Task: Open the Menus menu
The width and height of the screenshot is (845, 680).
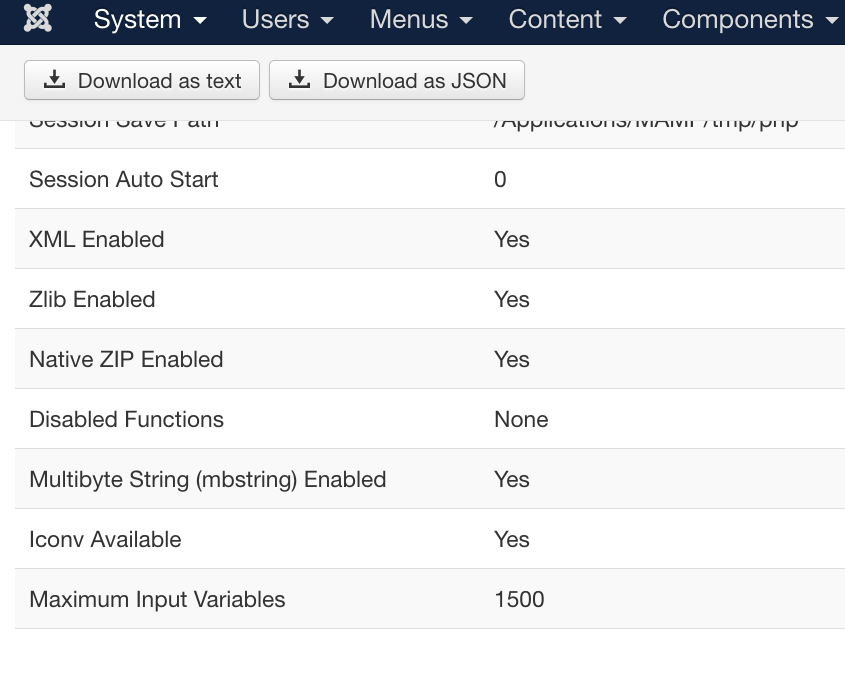Action: 421,20
